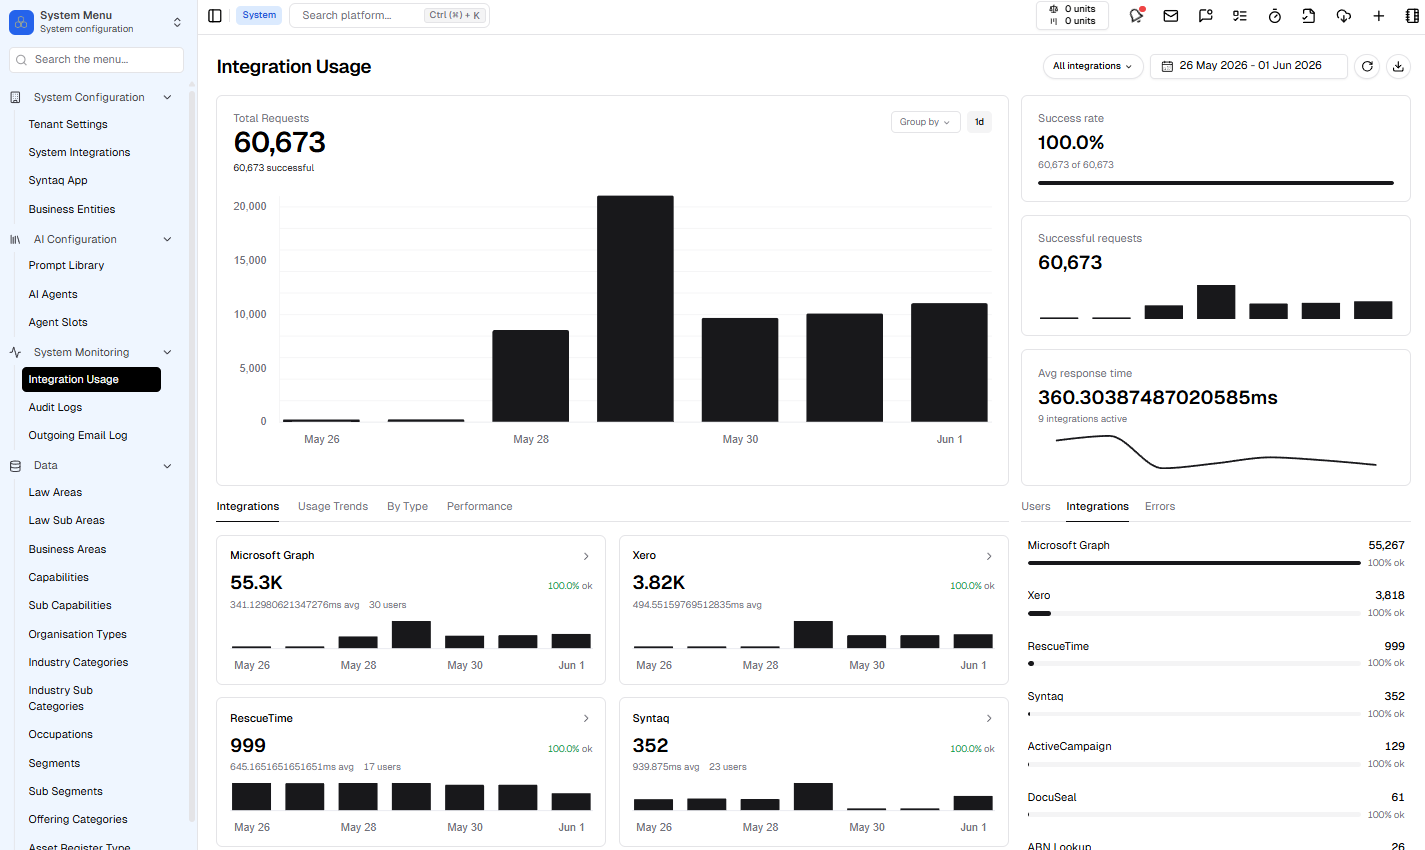Click the System Menu app logo
The height and width of the screenshot is (850, 1425).
tap(21, 21)
